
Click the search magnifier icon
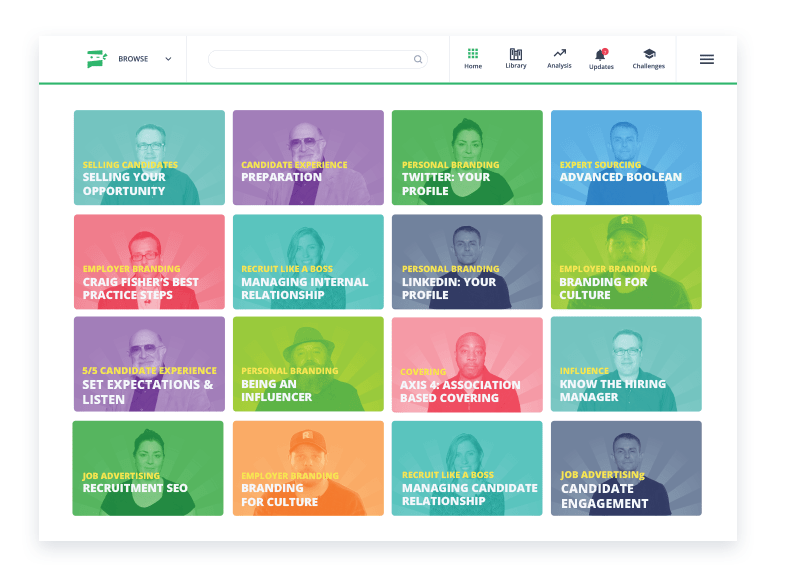[418, 59]
